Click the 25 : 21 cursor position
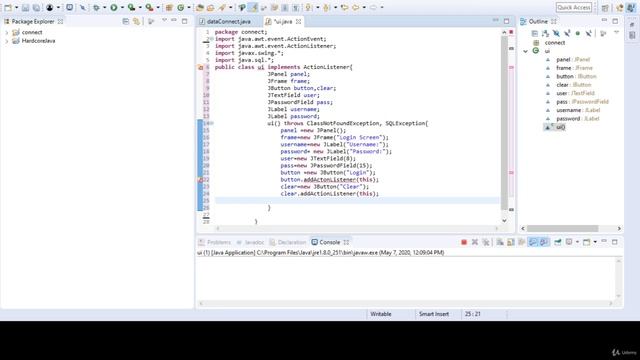 [472, 314]
